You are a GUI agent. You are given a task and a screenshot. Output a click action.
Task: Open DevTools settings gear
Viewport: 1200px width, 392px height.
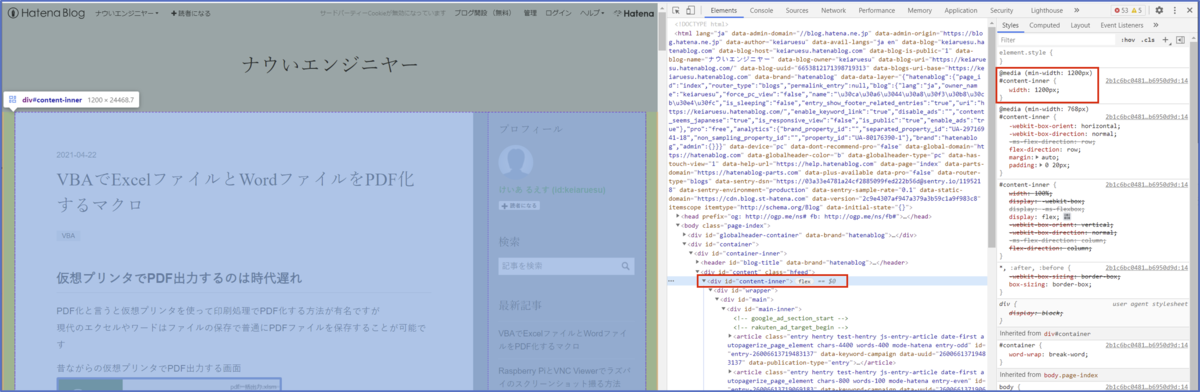(x=1158, y=10)
